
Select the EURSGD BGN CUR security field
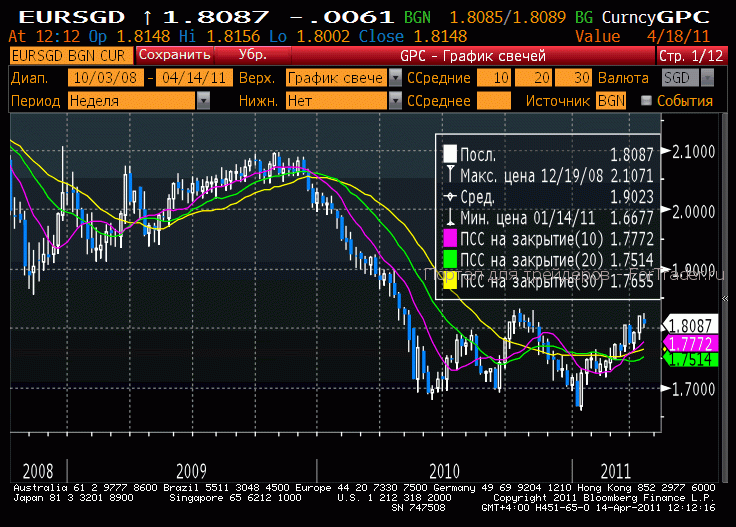[x=71, y=56]
